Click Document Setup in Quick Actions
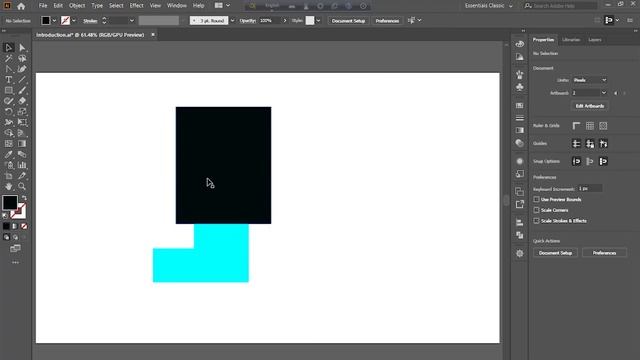Image resolution: width=640 pixels, height=360 pixels. (x=555, y=253)
